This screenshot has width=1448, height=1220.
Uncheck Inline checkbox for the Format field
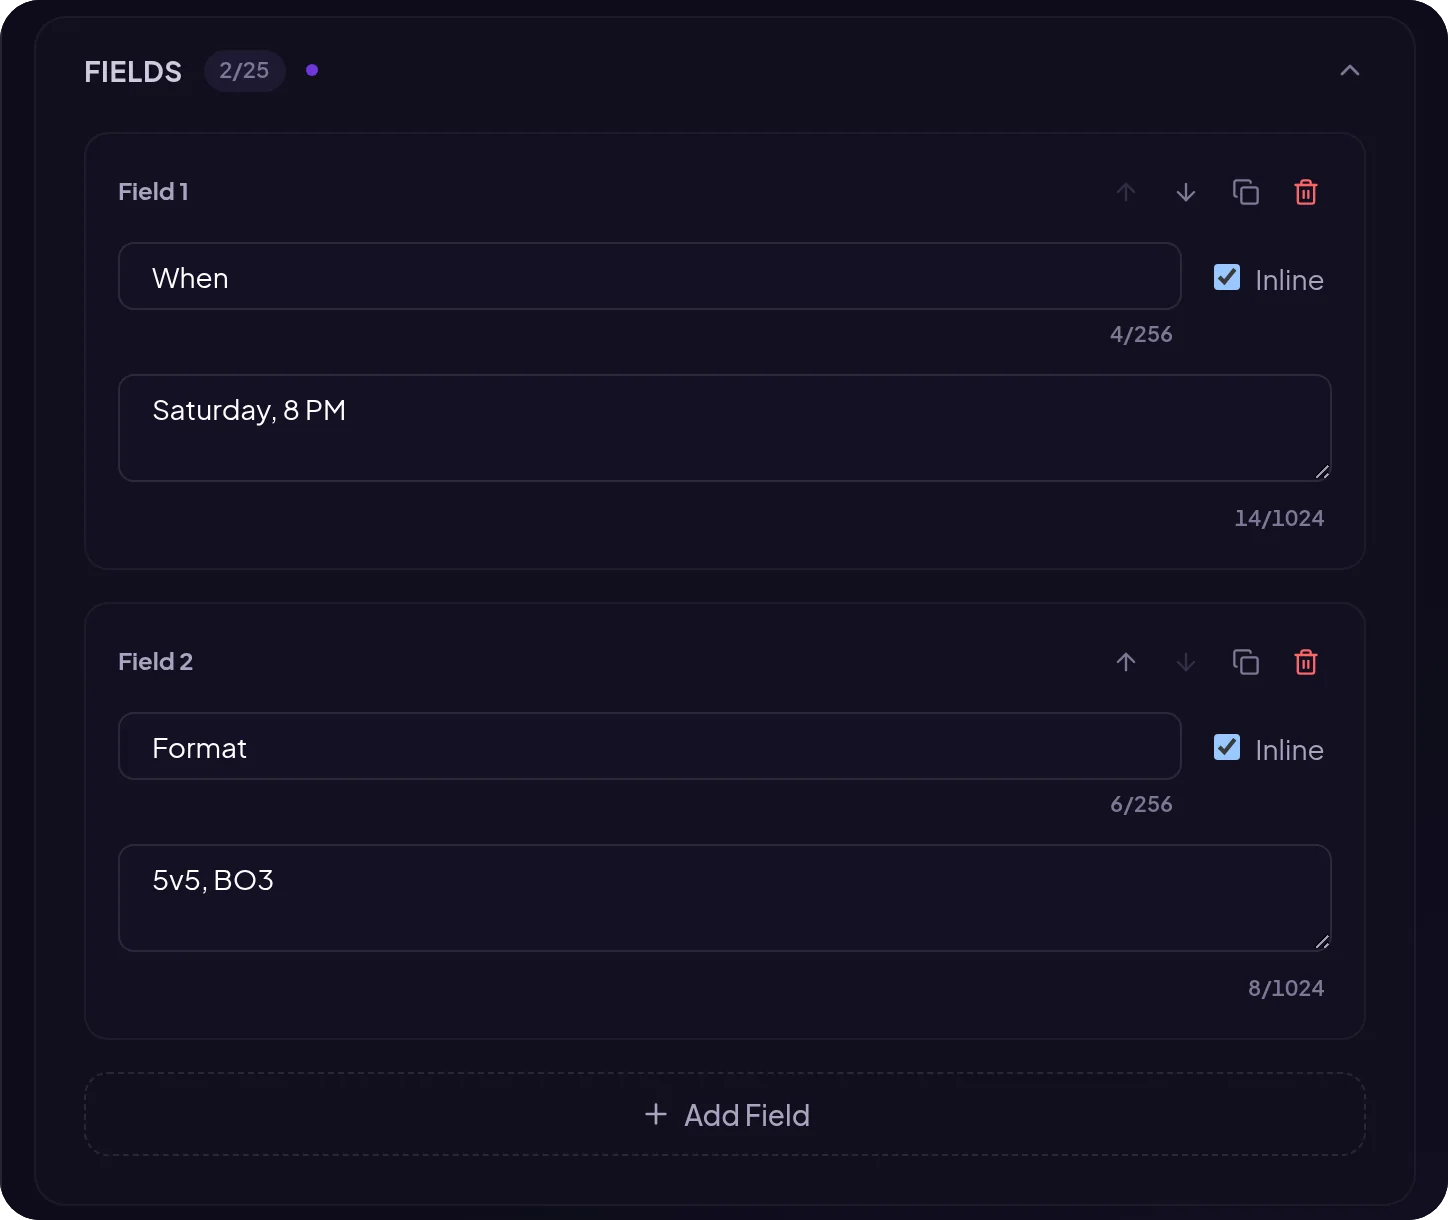pos(1227,747)
